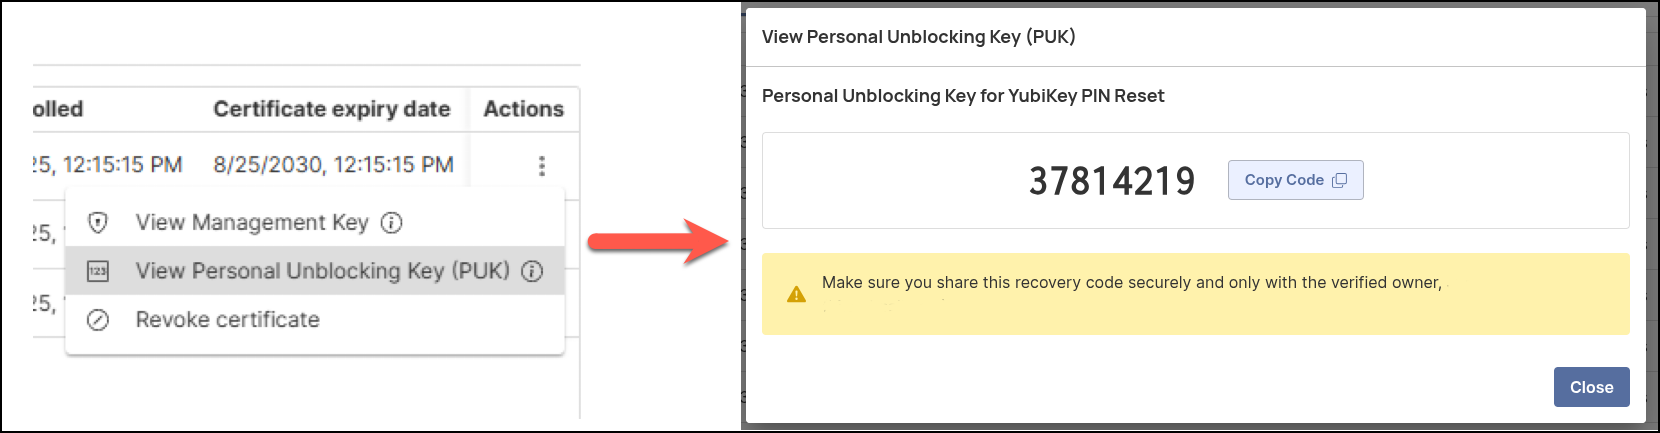Click the Certificate expiry date column header

(332, 109)
